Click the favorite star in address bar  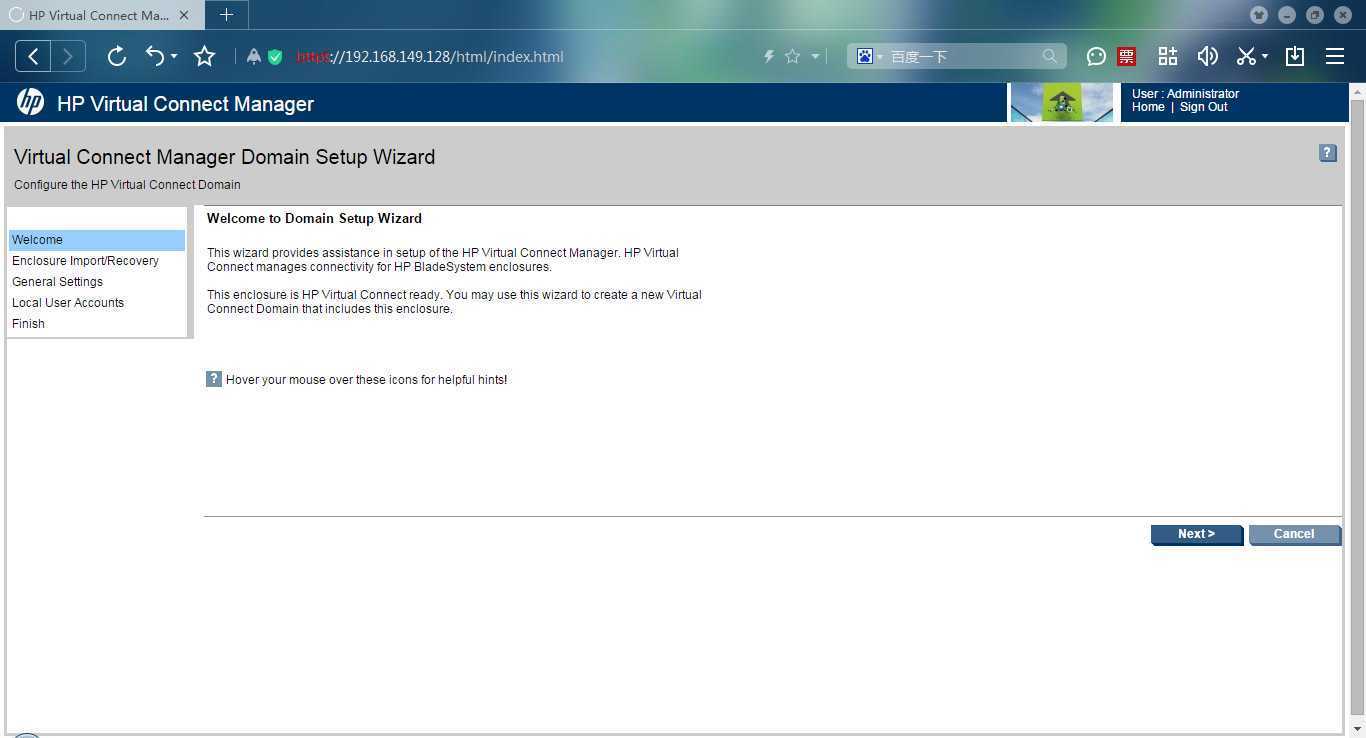coord(793,57)
